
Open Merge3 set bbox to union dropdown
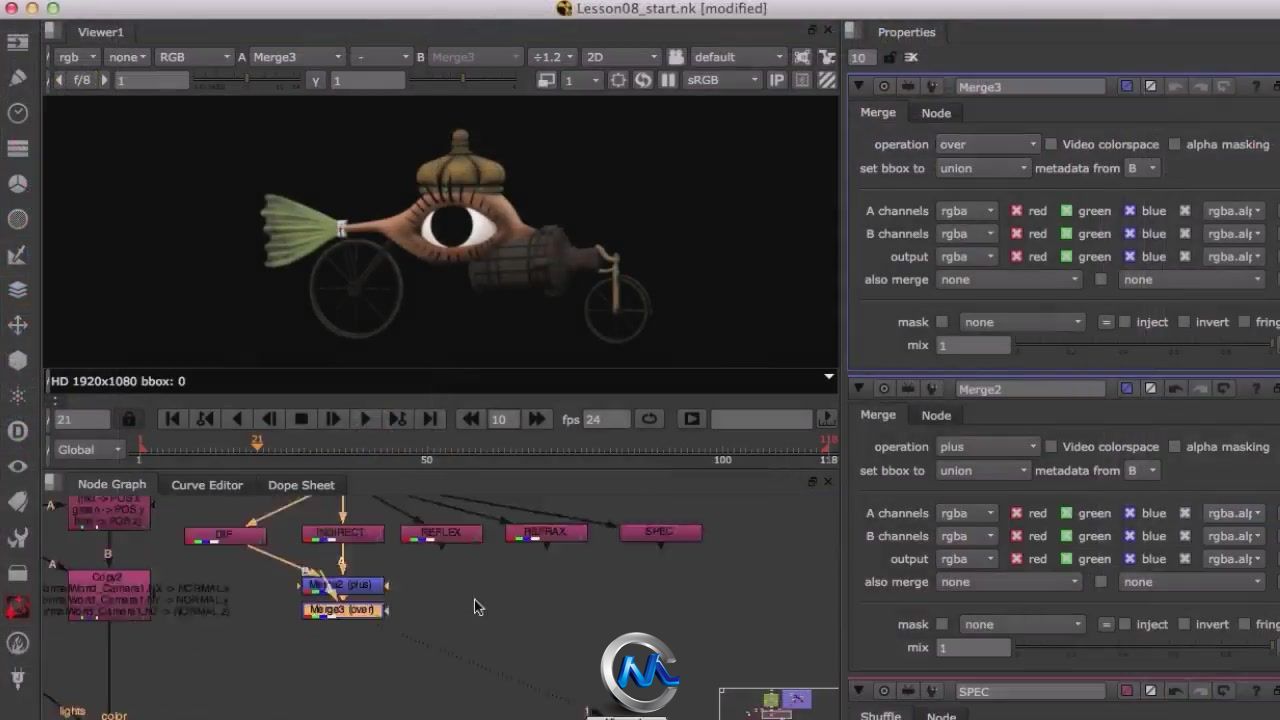click(x=983, y=168)
